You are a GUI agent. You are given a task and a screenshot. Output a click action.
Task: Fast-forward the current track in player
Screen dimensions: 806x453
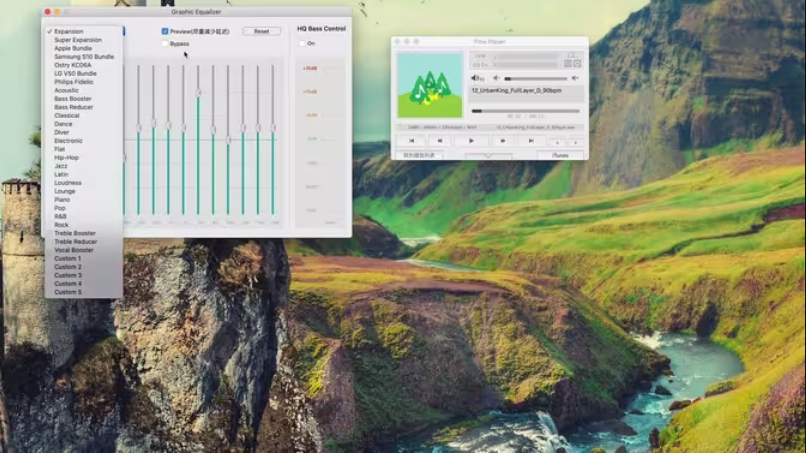tap(503, 140)
